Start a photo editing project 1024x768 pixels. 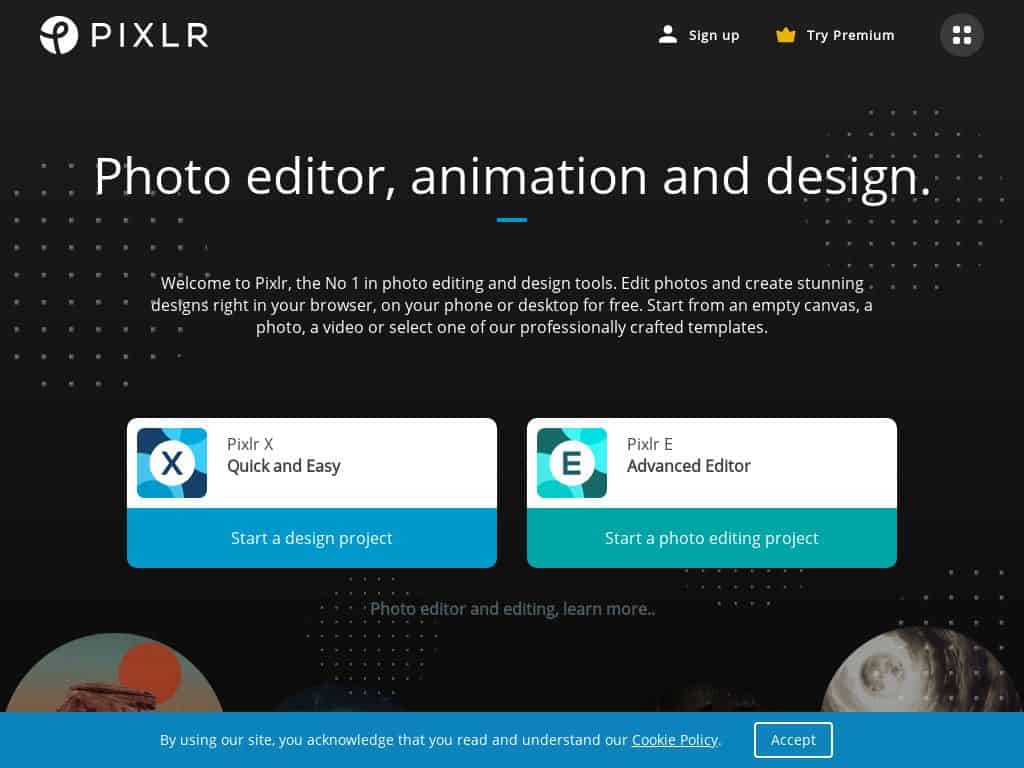[712, 538]
